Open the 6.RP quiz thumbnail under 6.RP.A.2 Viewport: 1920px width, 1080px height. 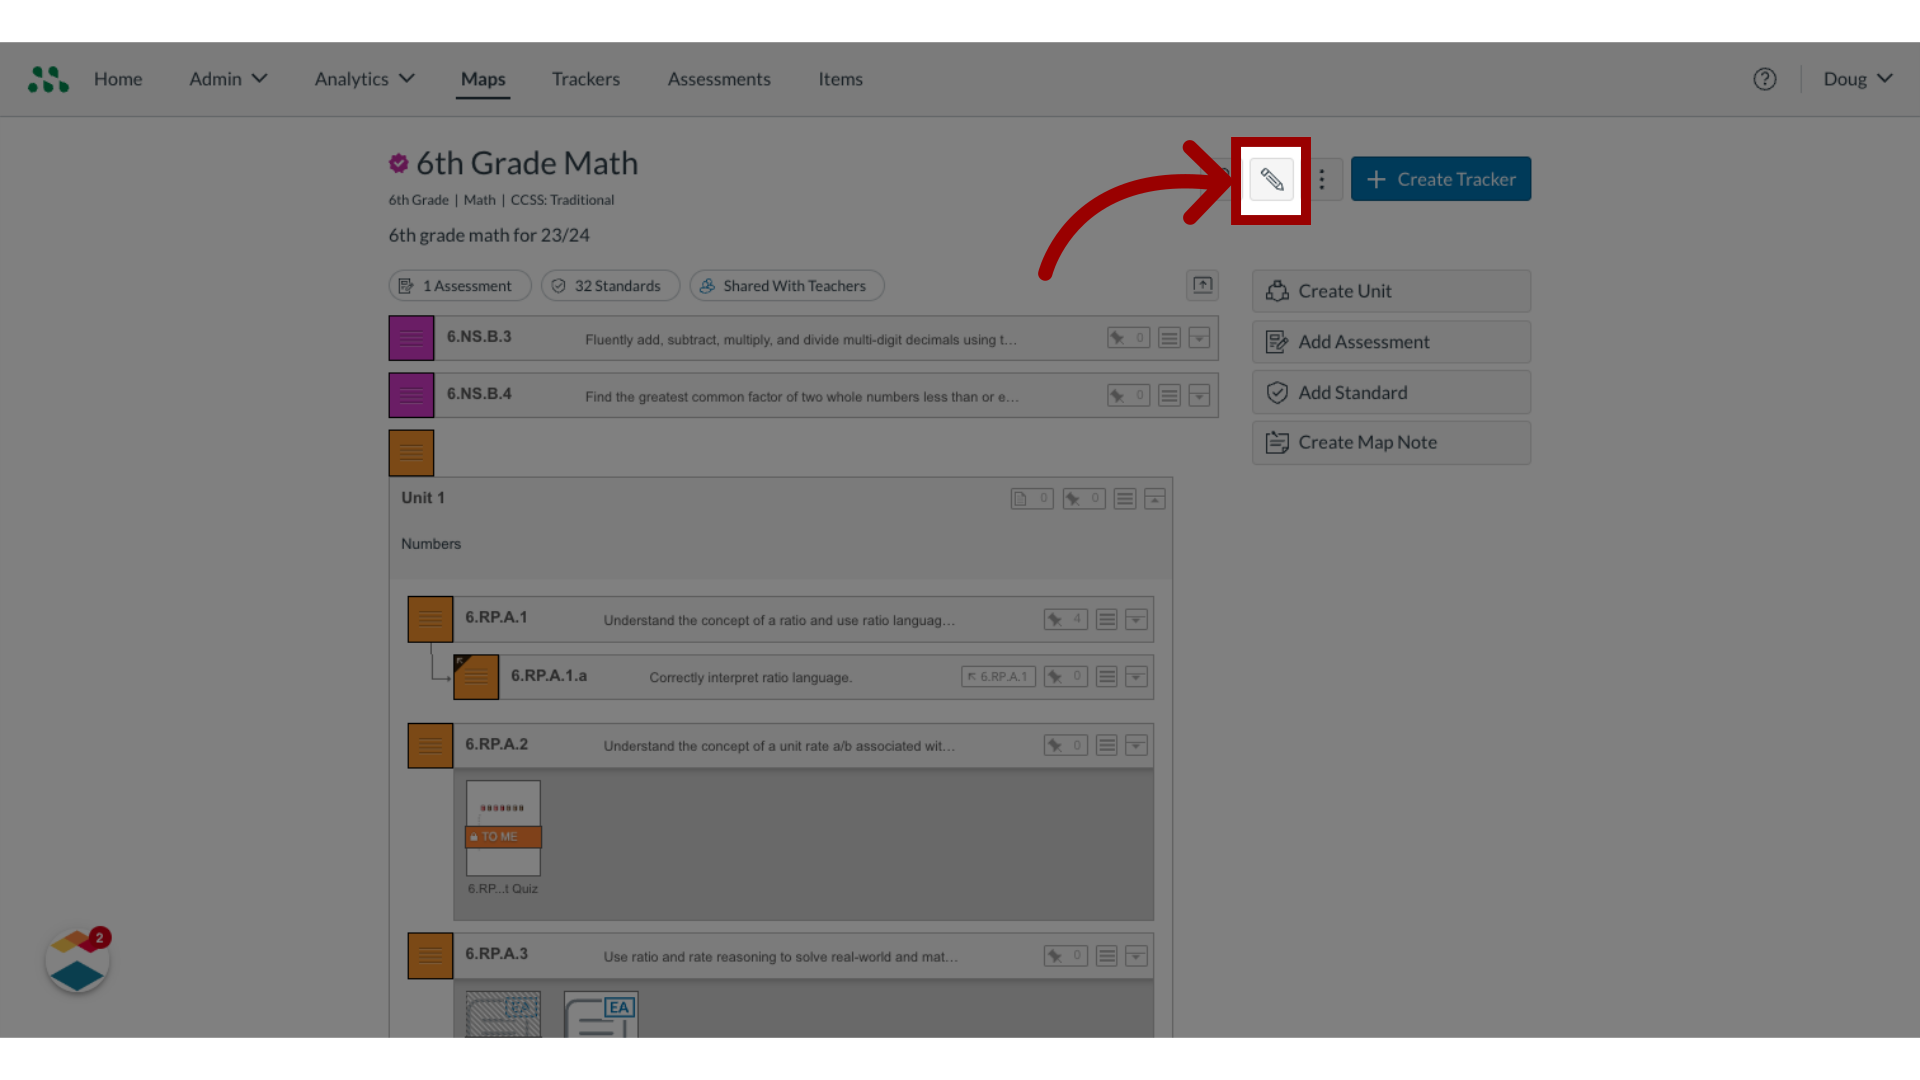point(503,828)
